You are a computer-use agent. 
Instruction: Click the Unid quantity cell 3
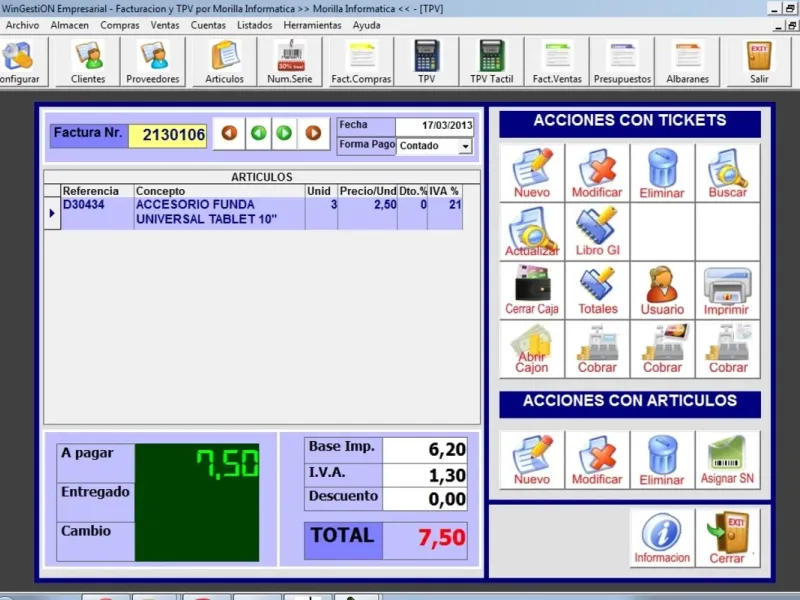321,213
